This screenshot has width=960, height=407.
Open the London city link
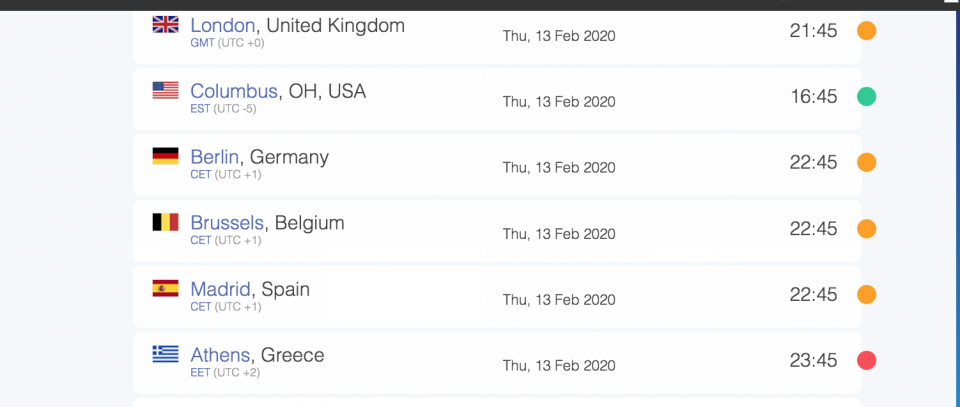[223, 26]
